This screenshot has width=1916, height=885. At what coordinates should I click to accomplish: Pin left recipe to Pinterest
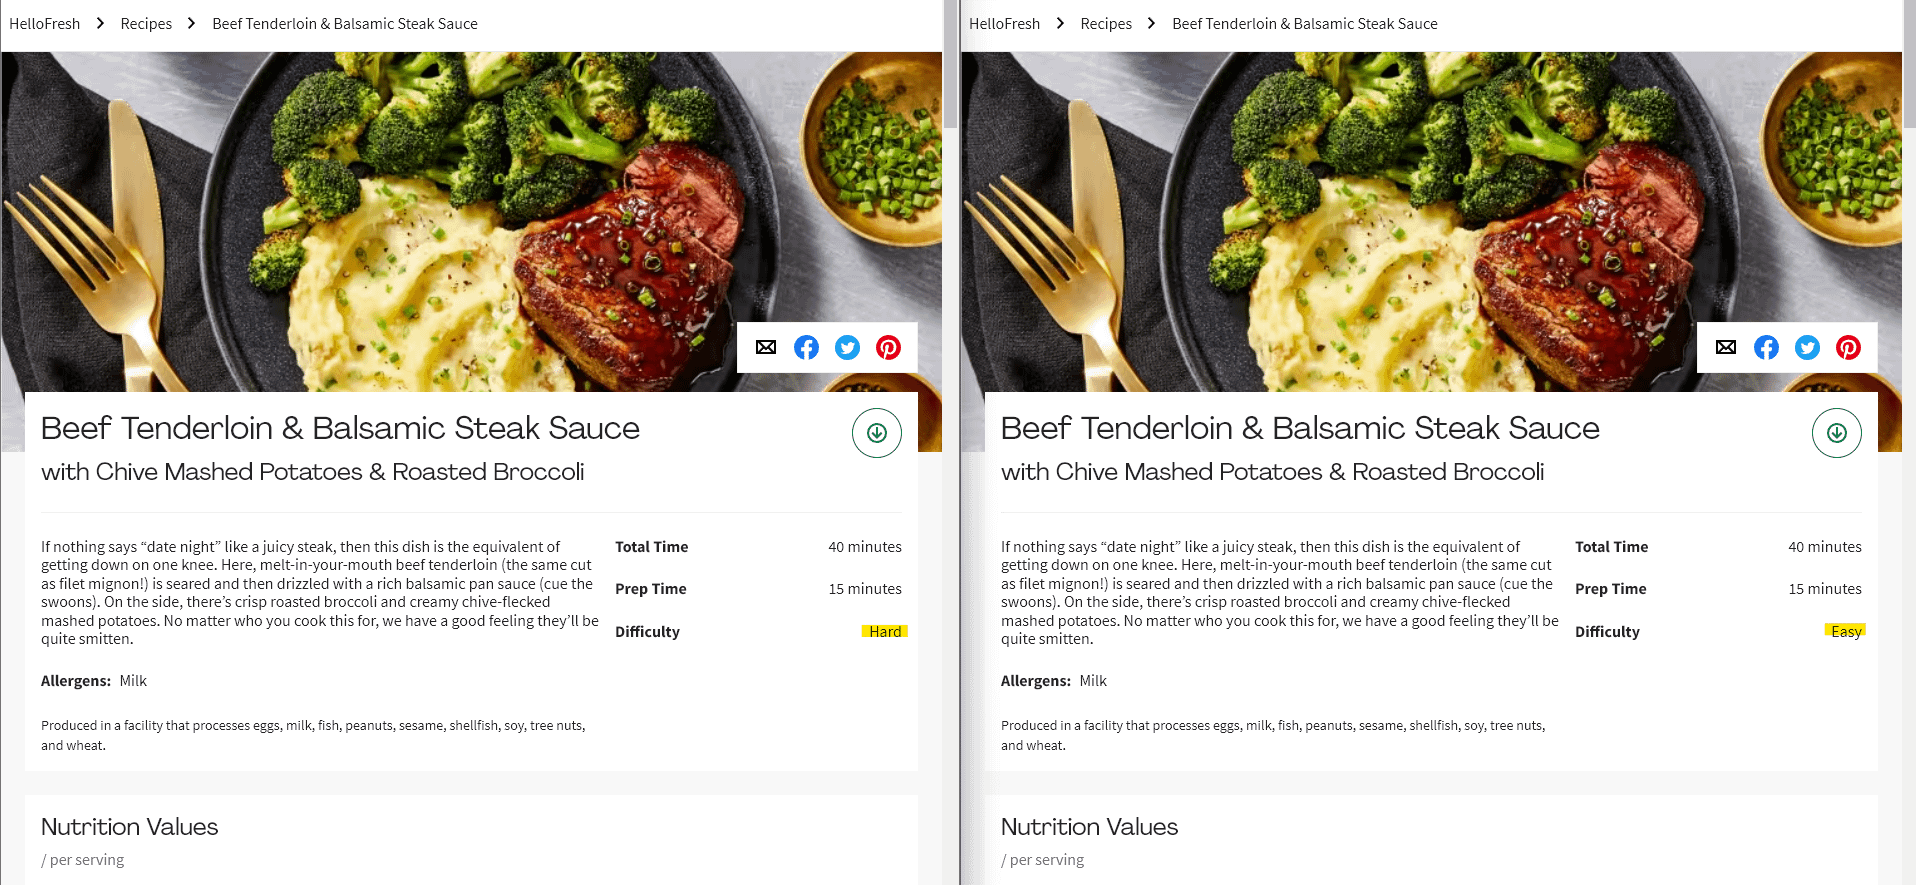[888, 347]
